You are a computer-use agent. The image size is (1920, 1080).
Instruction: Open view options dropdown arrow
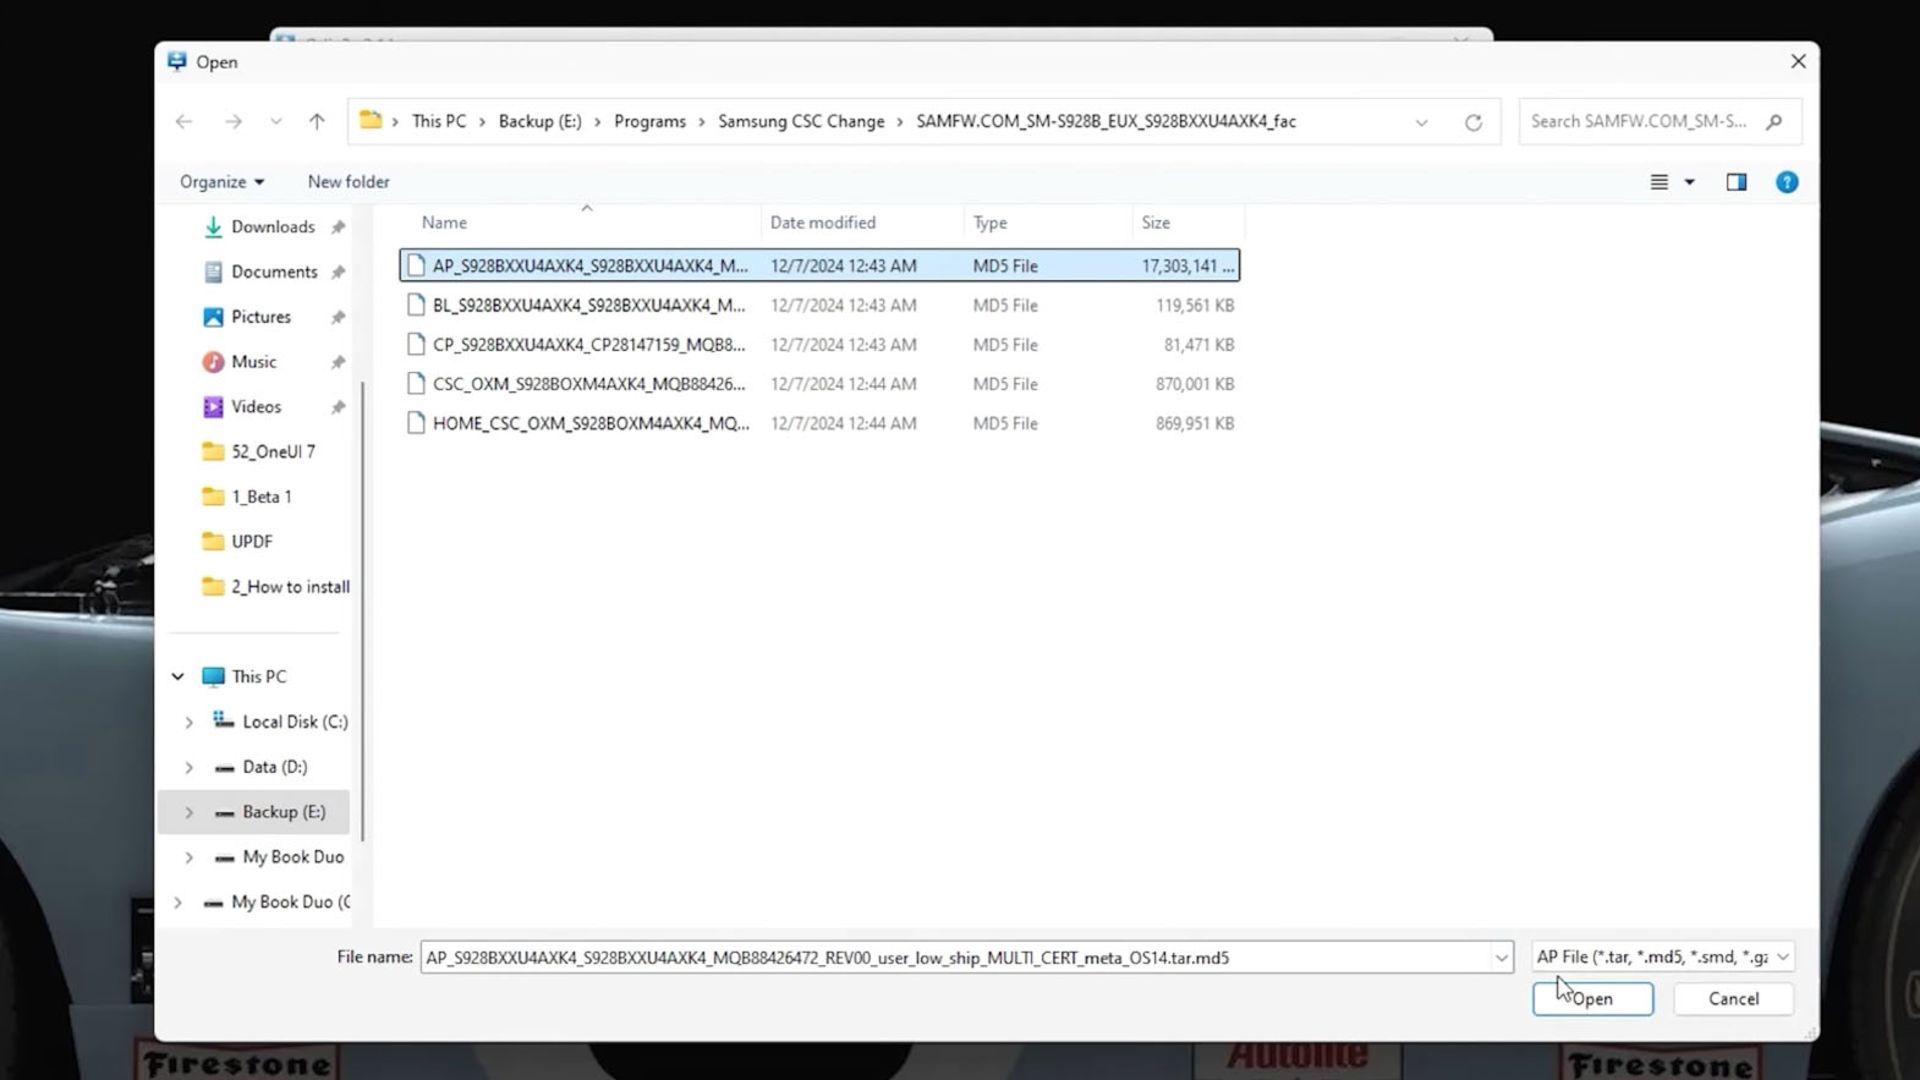(x=1690, y=182)
